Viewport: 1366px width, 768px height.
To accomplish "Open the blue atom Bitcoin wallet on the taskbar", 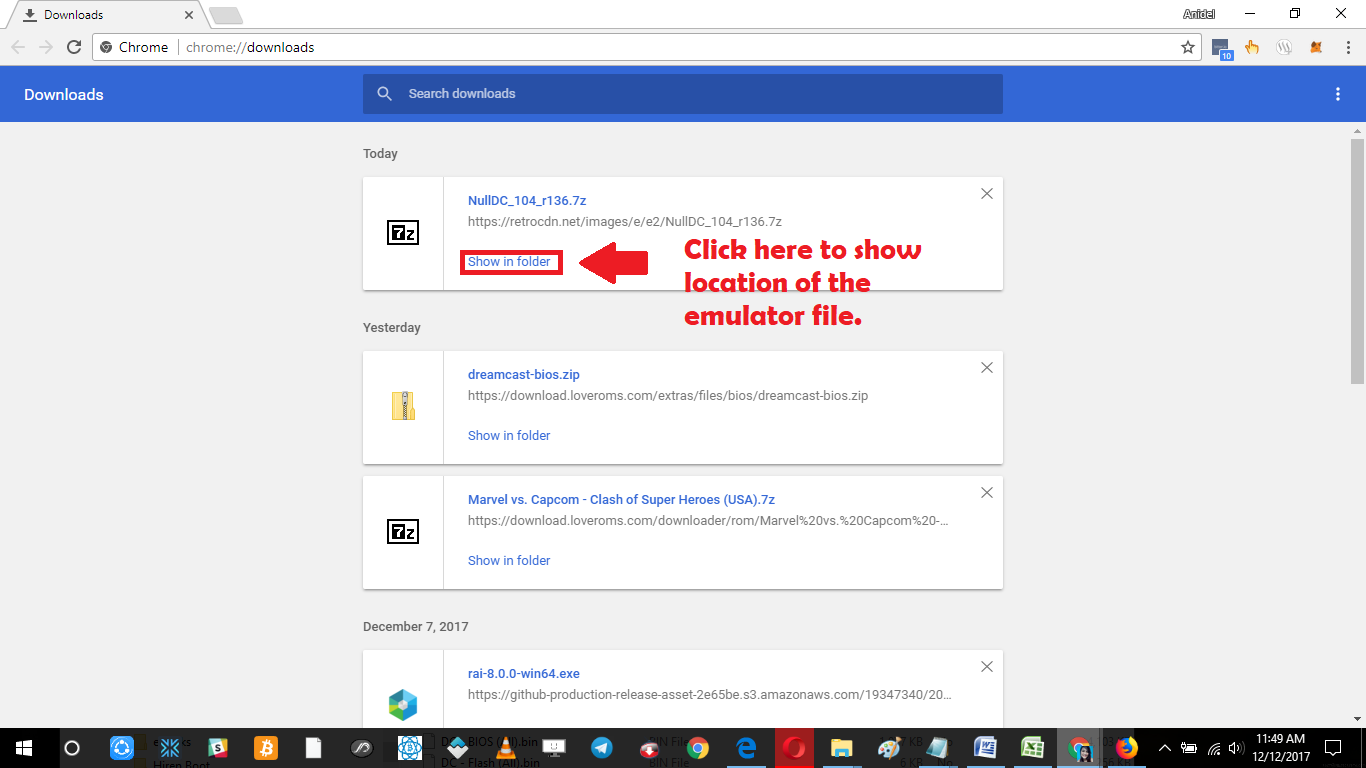I will [x=409, y=748].
